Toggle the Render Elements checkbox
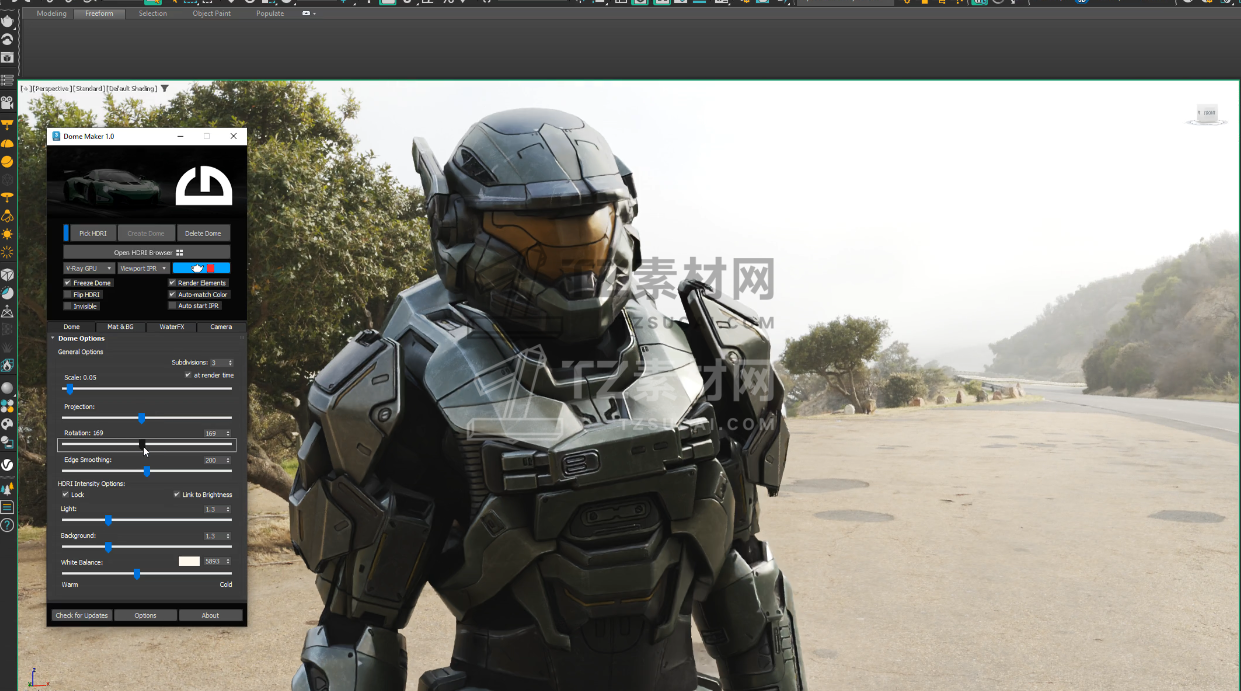 point(172,283)
